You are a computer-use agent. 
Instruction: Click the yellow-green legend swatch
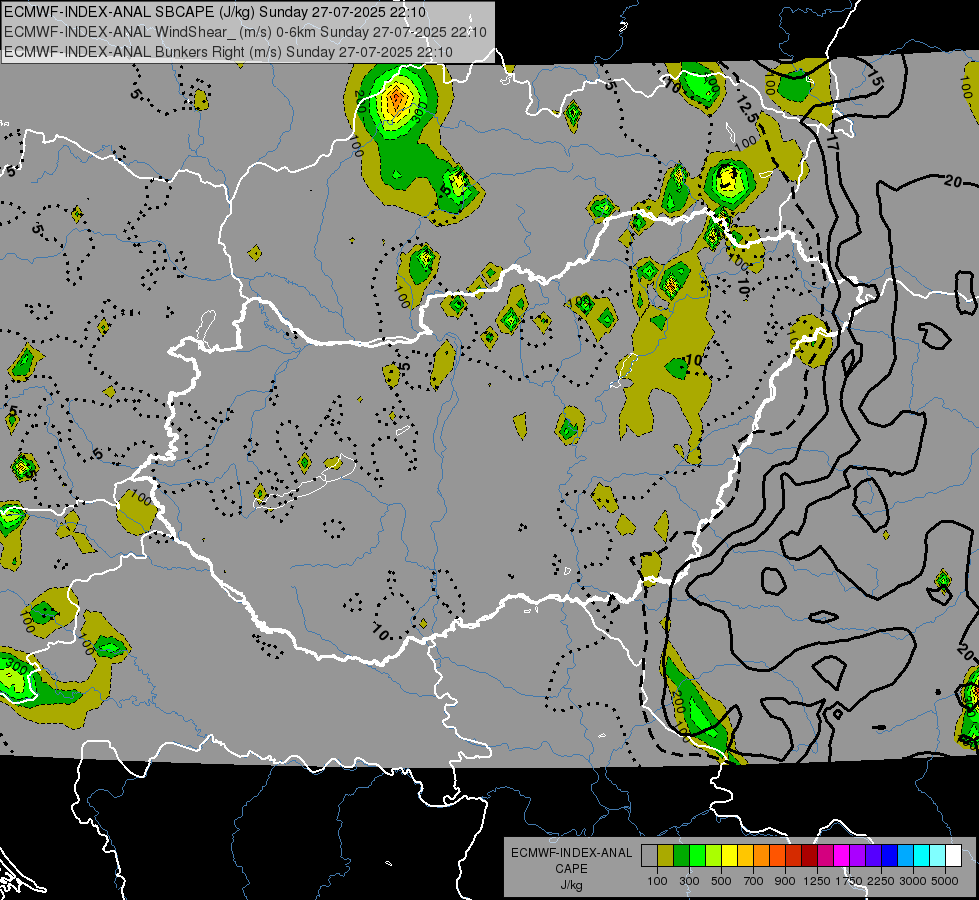714,855
